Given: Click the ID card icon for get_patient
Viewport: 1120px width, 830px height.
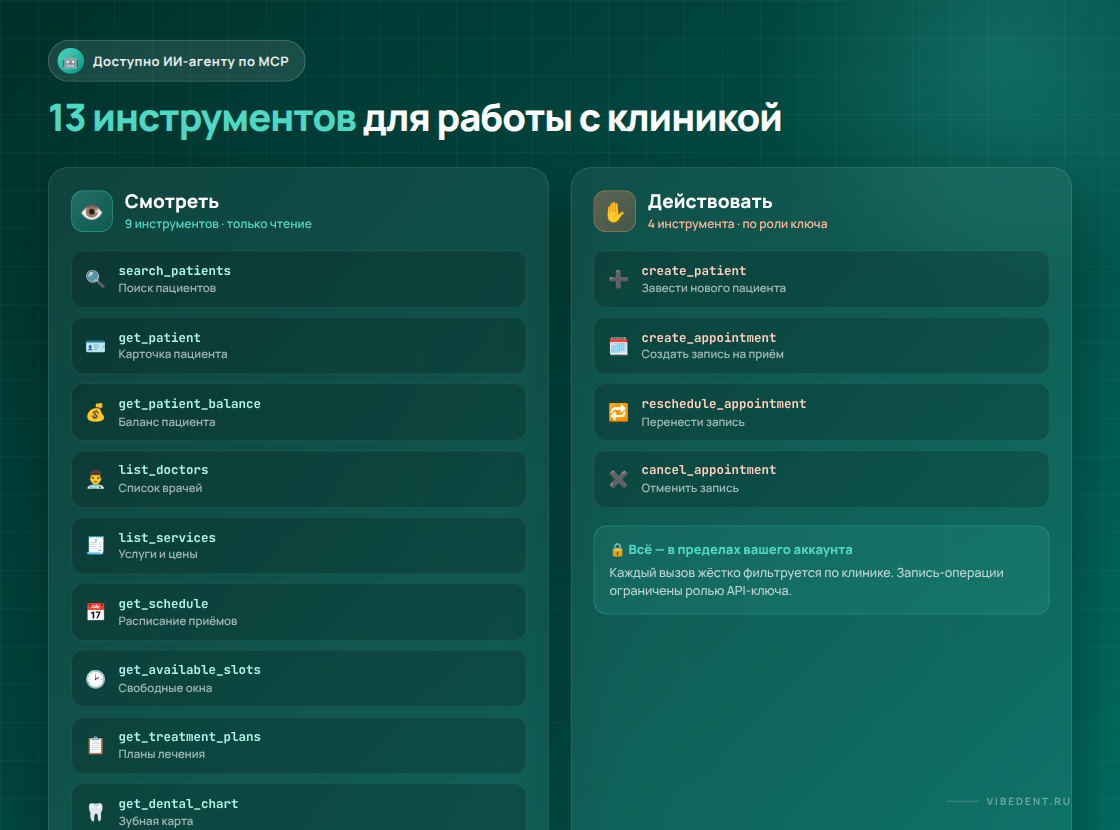Looking at the screenshot, I should point(95,346).
